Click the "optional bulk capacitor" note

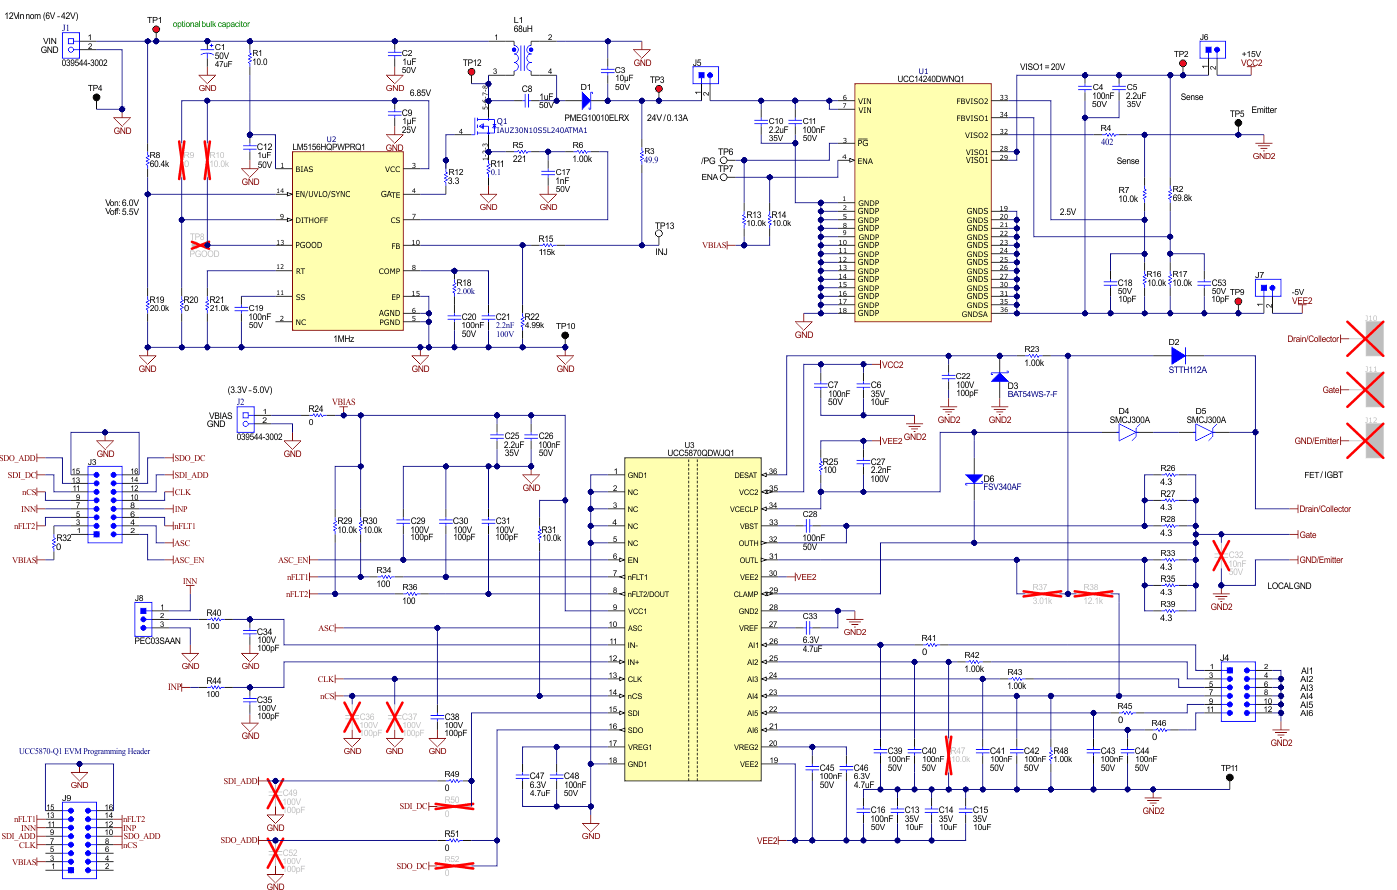point(211,24)
